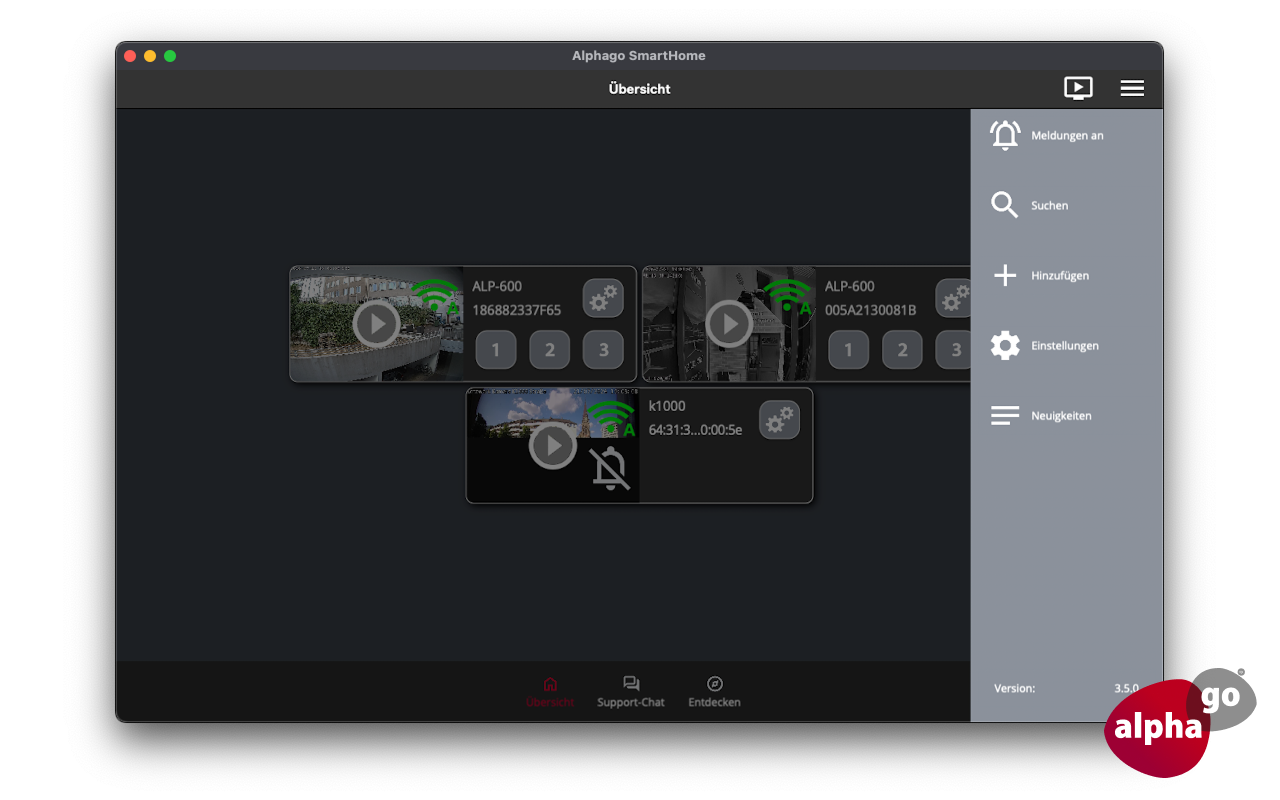
Task: Click the device ID 186882337F65 text
Action: pos(517,310)
